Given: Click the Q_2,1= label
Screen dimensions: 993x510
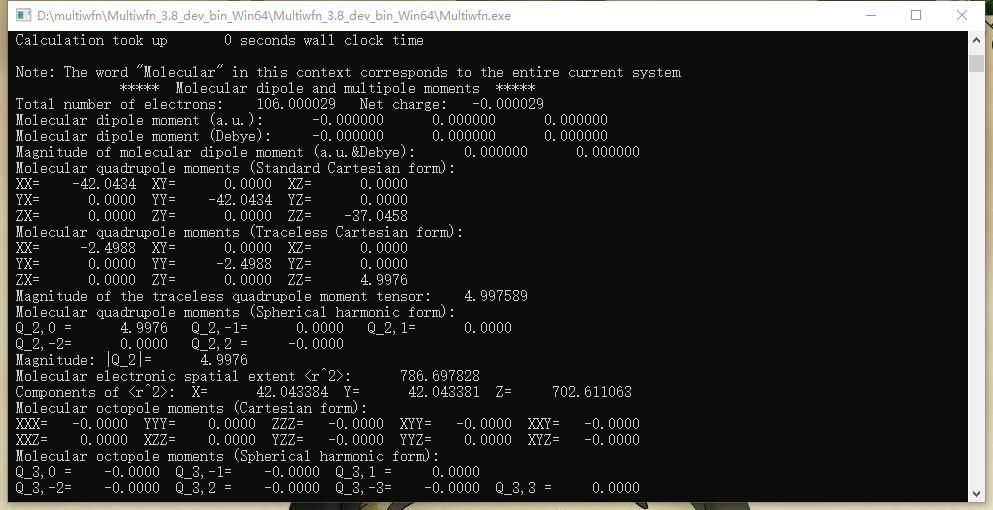Looking at the screenshot, I should (x=391, y=328).
